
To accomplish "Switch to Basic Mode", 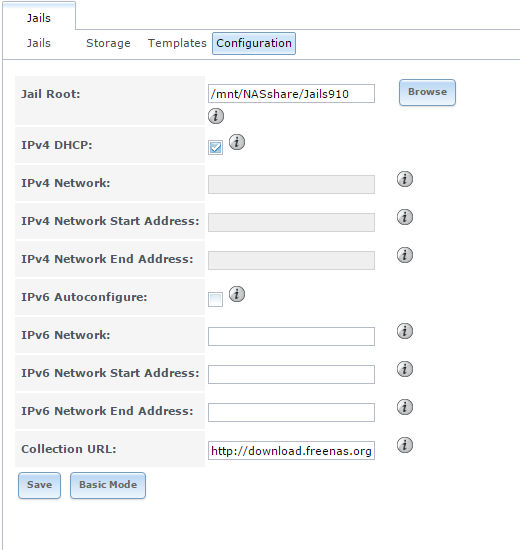I will click(108, 485).
